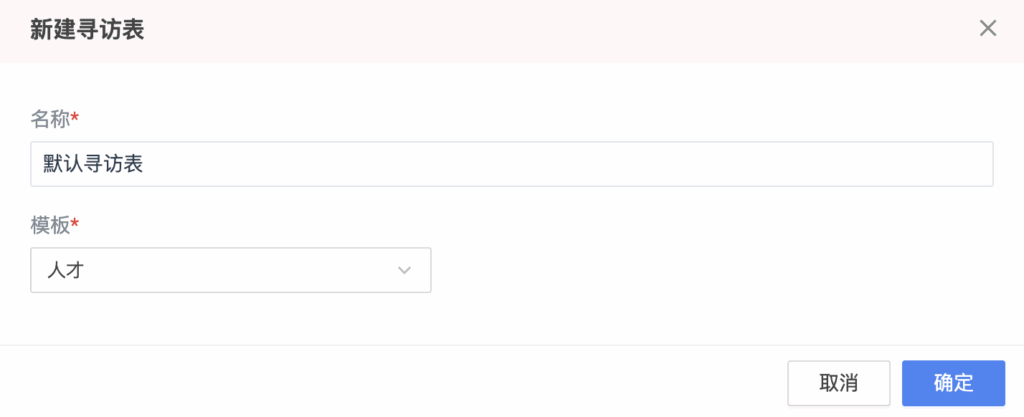Click the down chevron icon beside 人才
The height and width of the screenshot is (417, 1024).
pos(404,270)
